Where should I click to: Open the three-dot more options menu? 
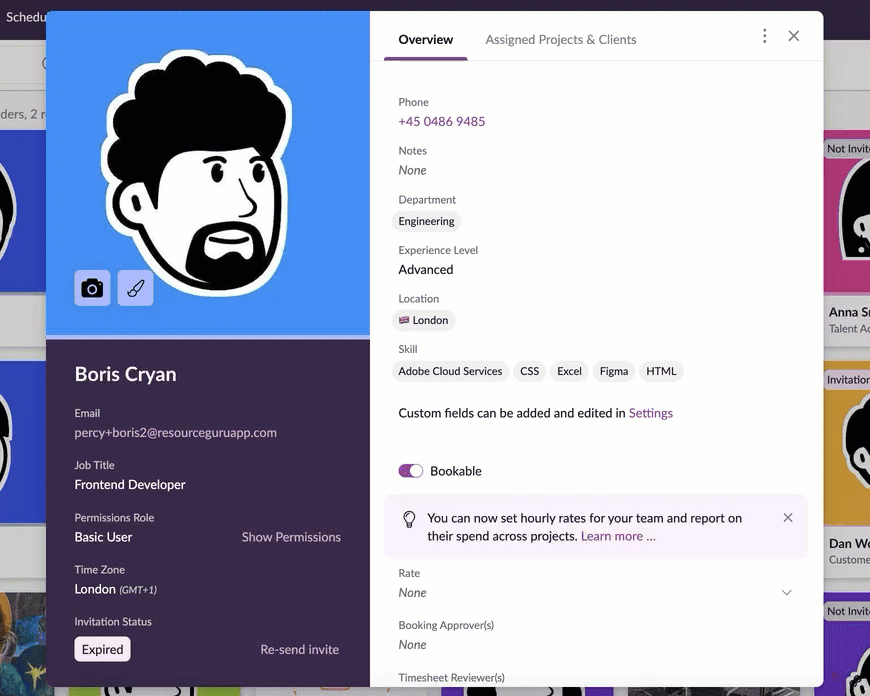click(x=765, y=36)
